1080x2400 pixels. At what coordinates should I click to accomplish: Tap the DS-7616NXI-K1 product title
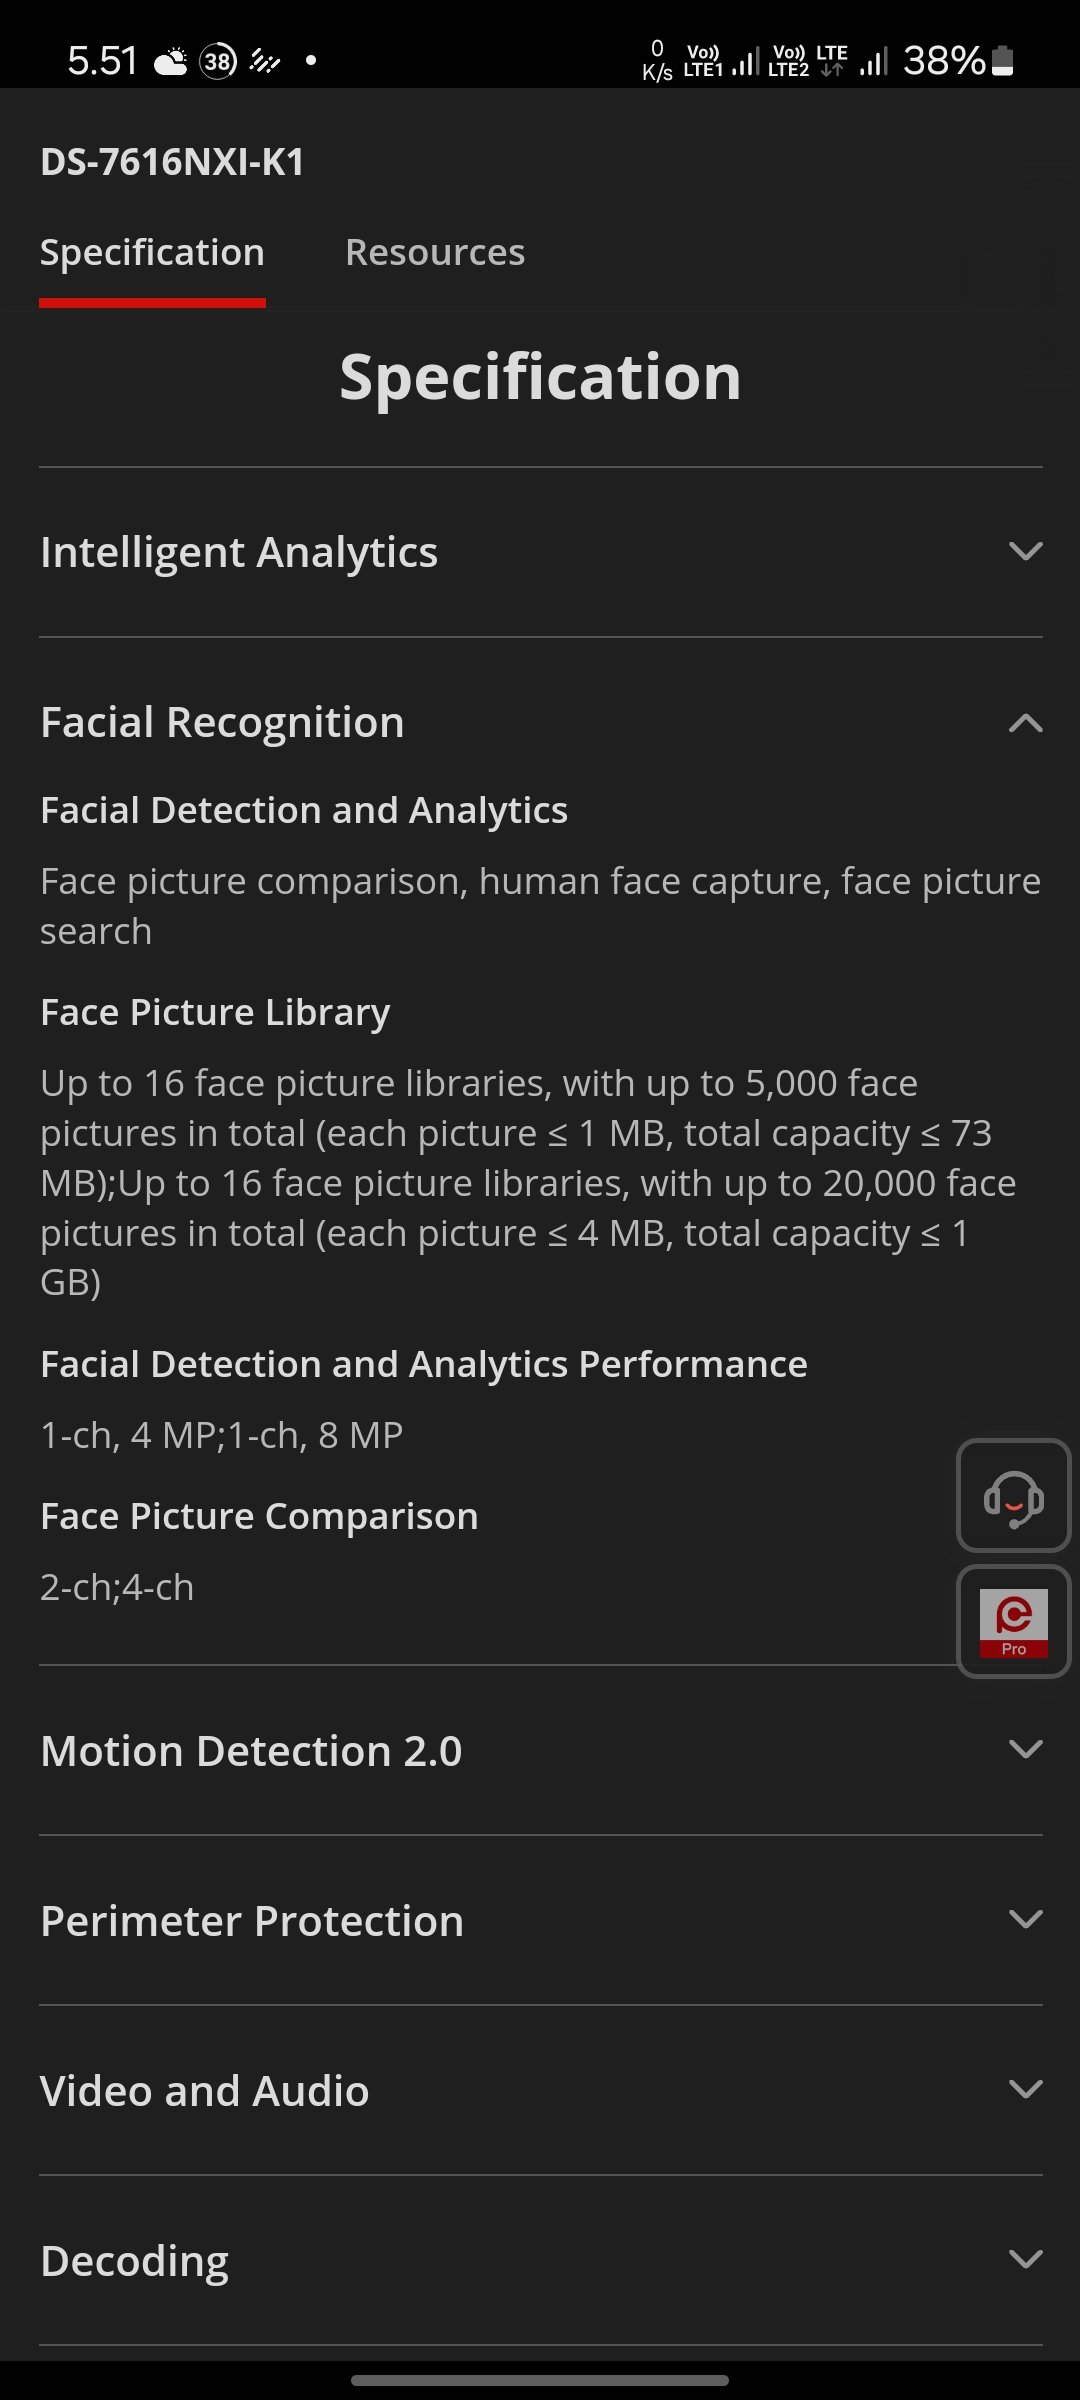pos(172,162)
